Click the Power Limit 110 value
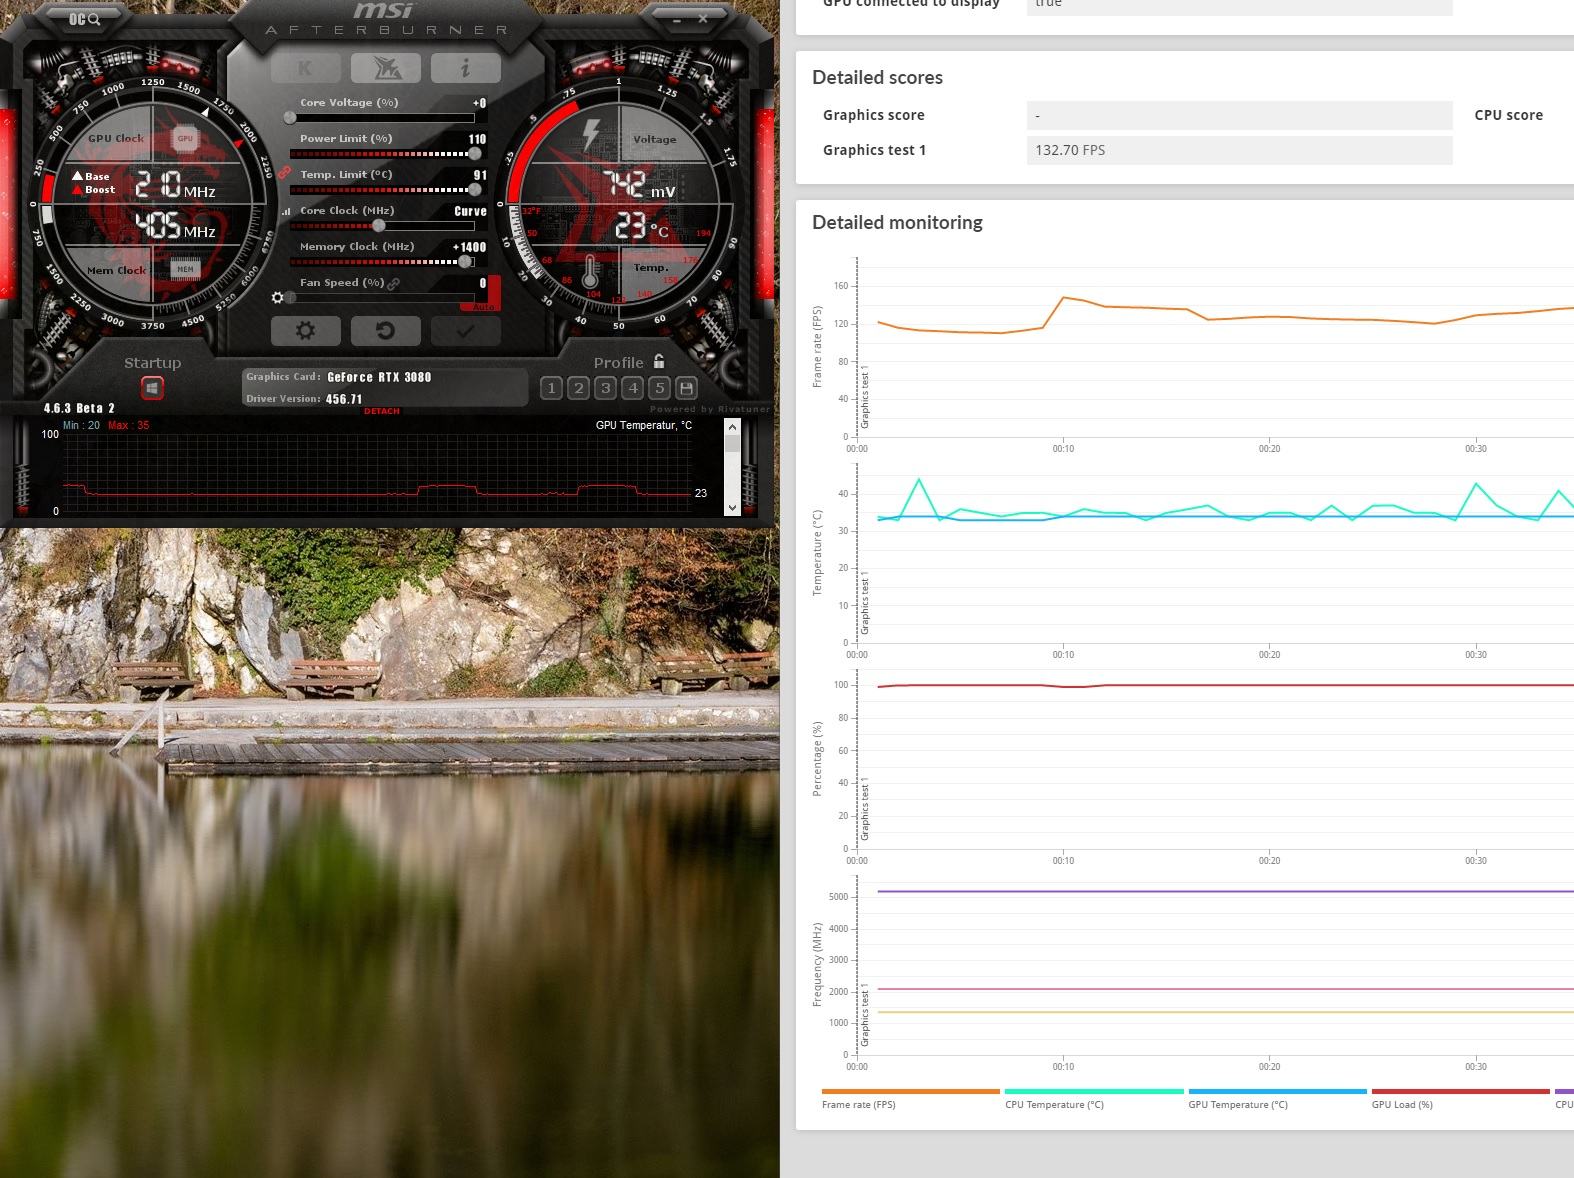The width and height of the screenshot is (1574, 1178). pyautogui.click(x=477, y=139)
